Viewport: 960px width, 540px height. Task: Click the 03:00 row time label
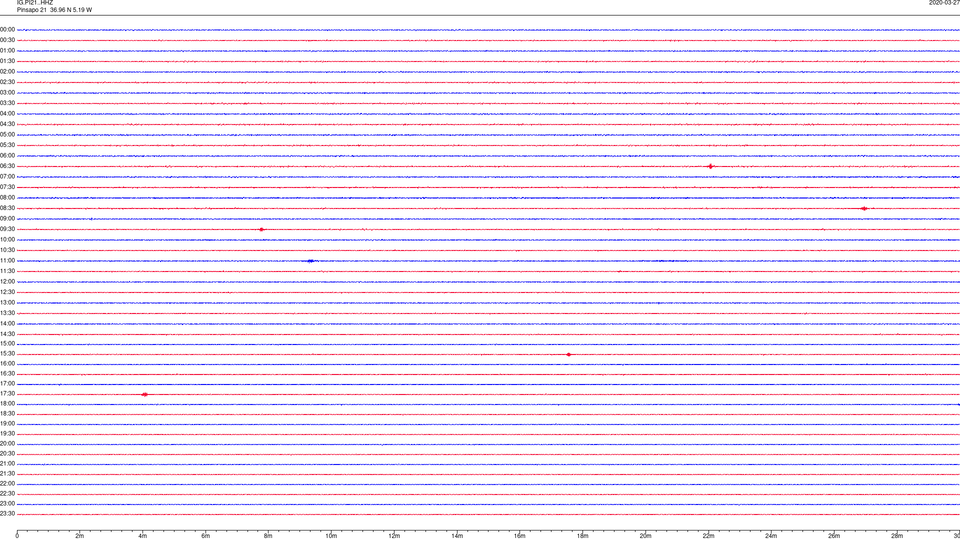(7, 92)
